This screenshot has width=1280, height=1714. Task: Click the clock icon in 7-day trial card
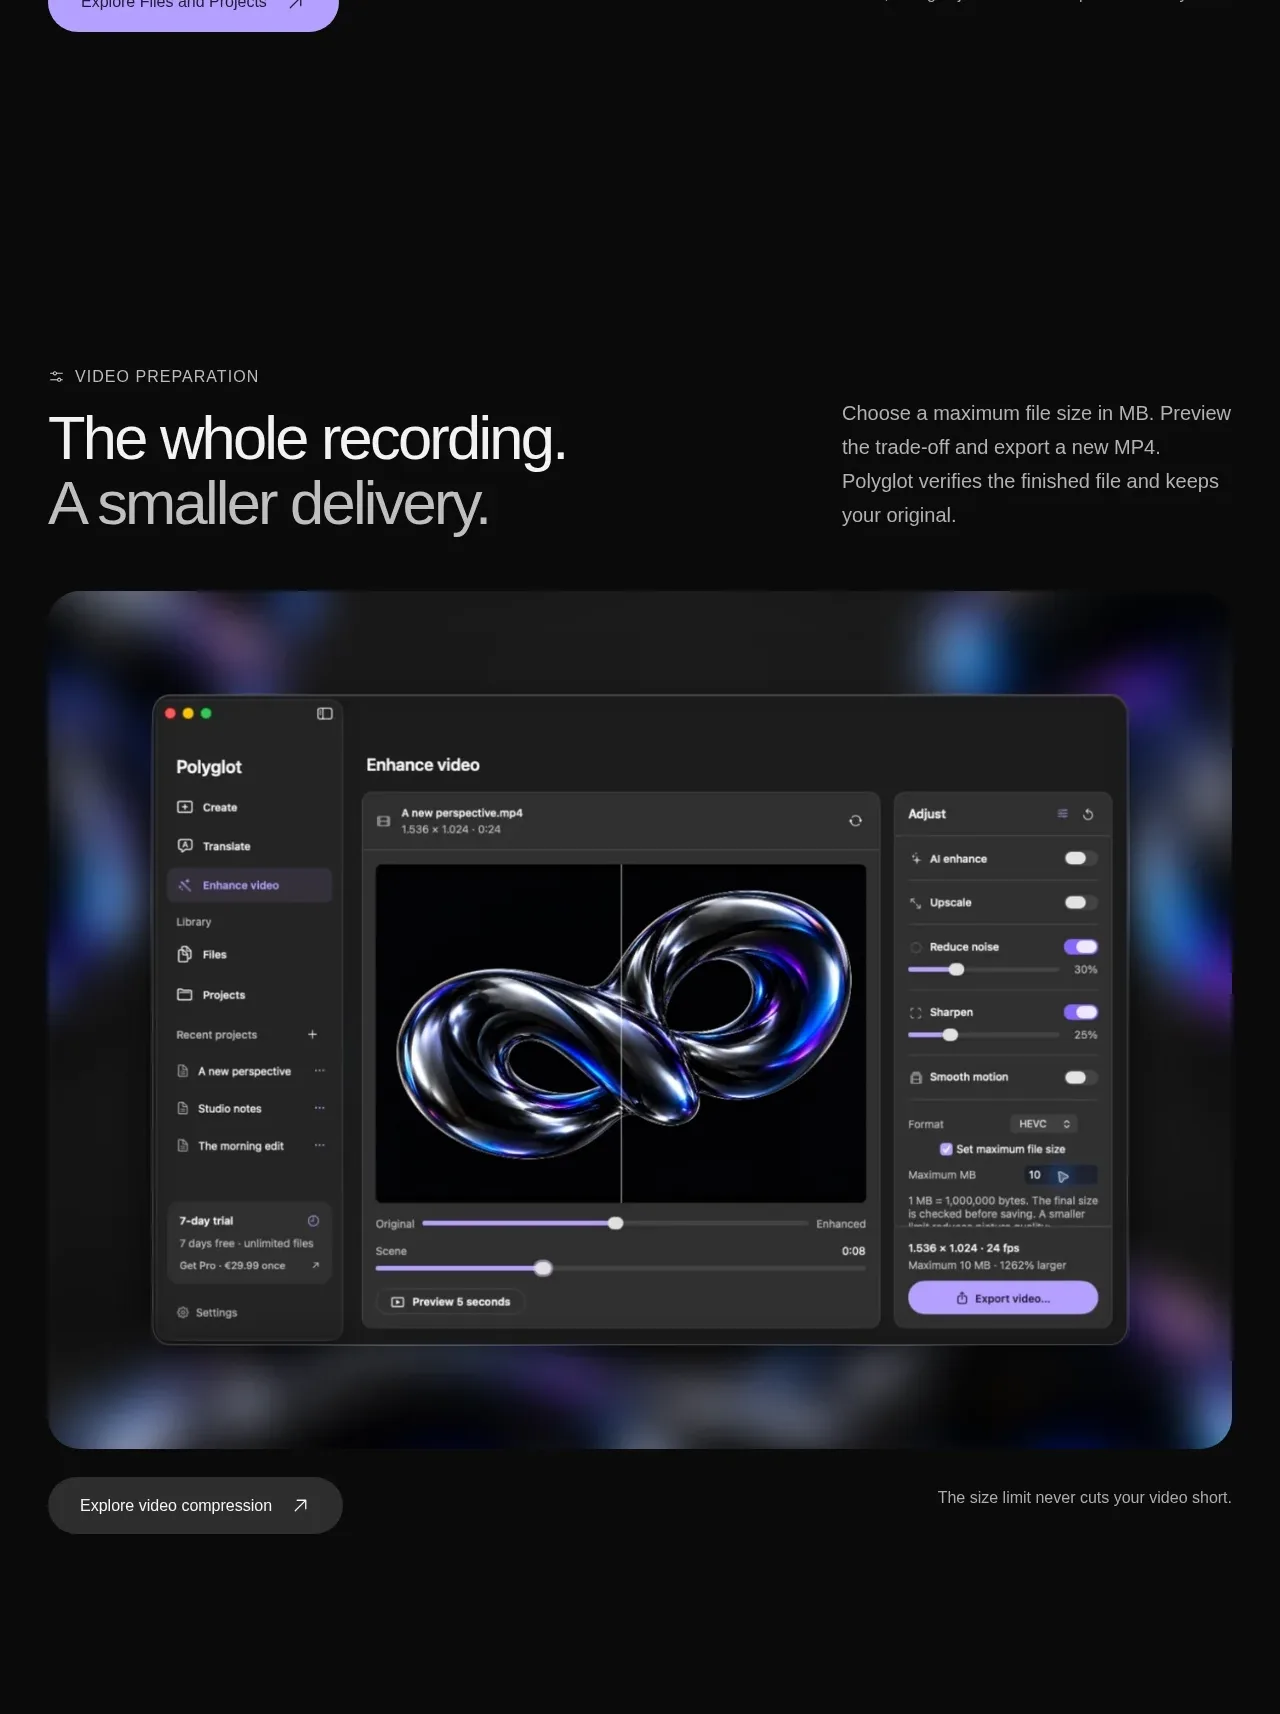point(313,1221)
